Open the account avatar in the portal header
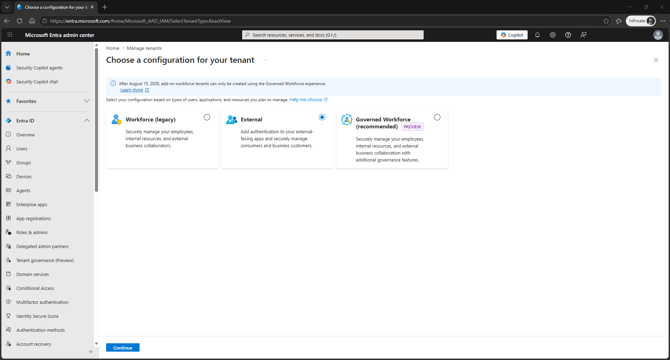 pos(658,35)
